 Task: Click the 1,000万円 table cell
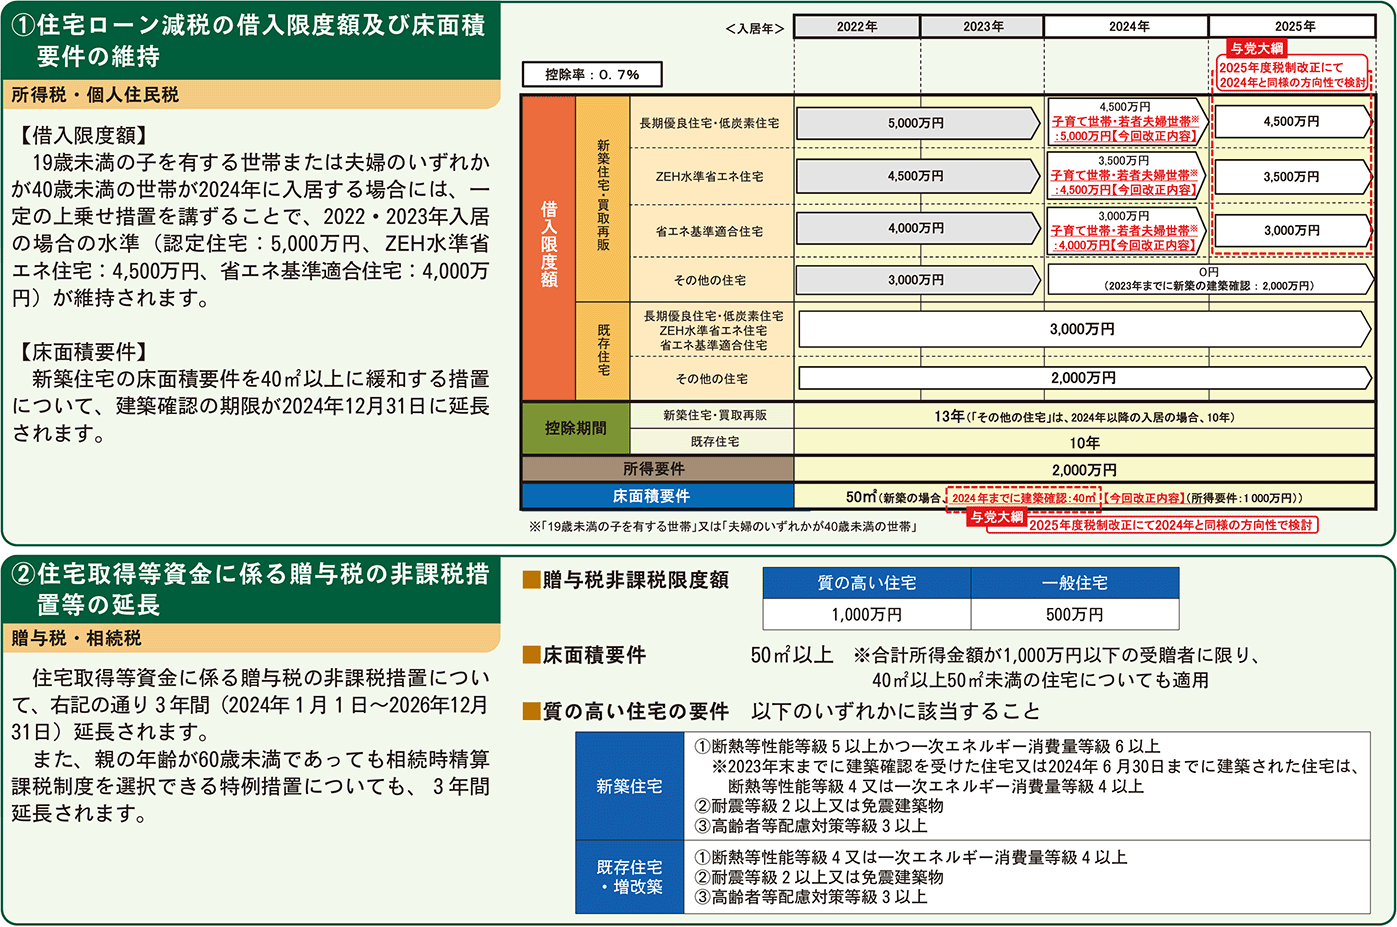866,614
